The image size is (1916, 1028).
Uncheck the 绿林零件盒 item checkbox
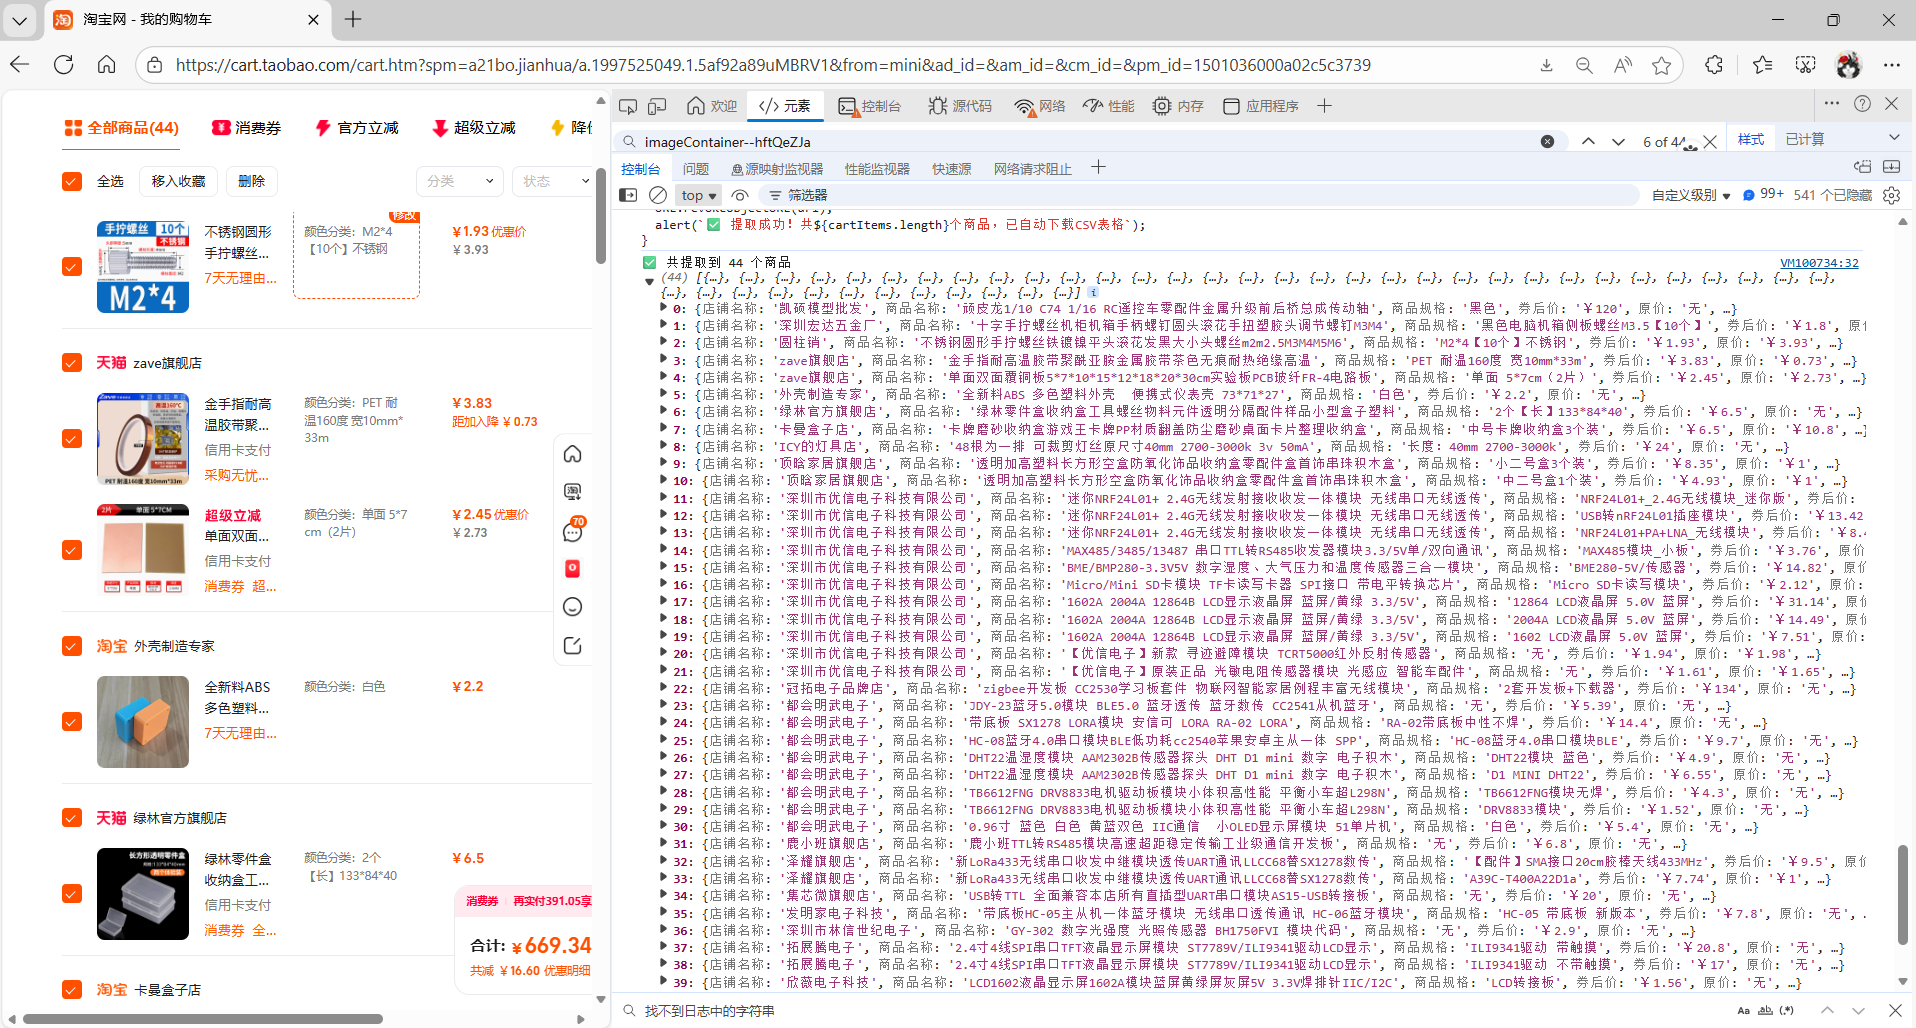coord(72,893)
